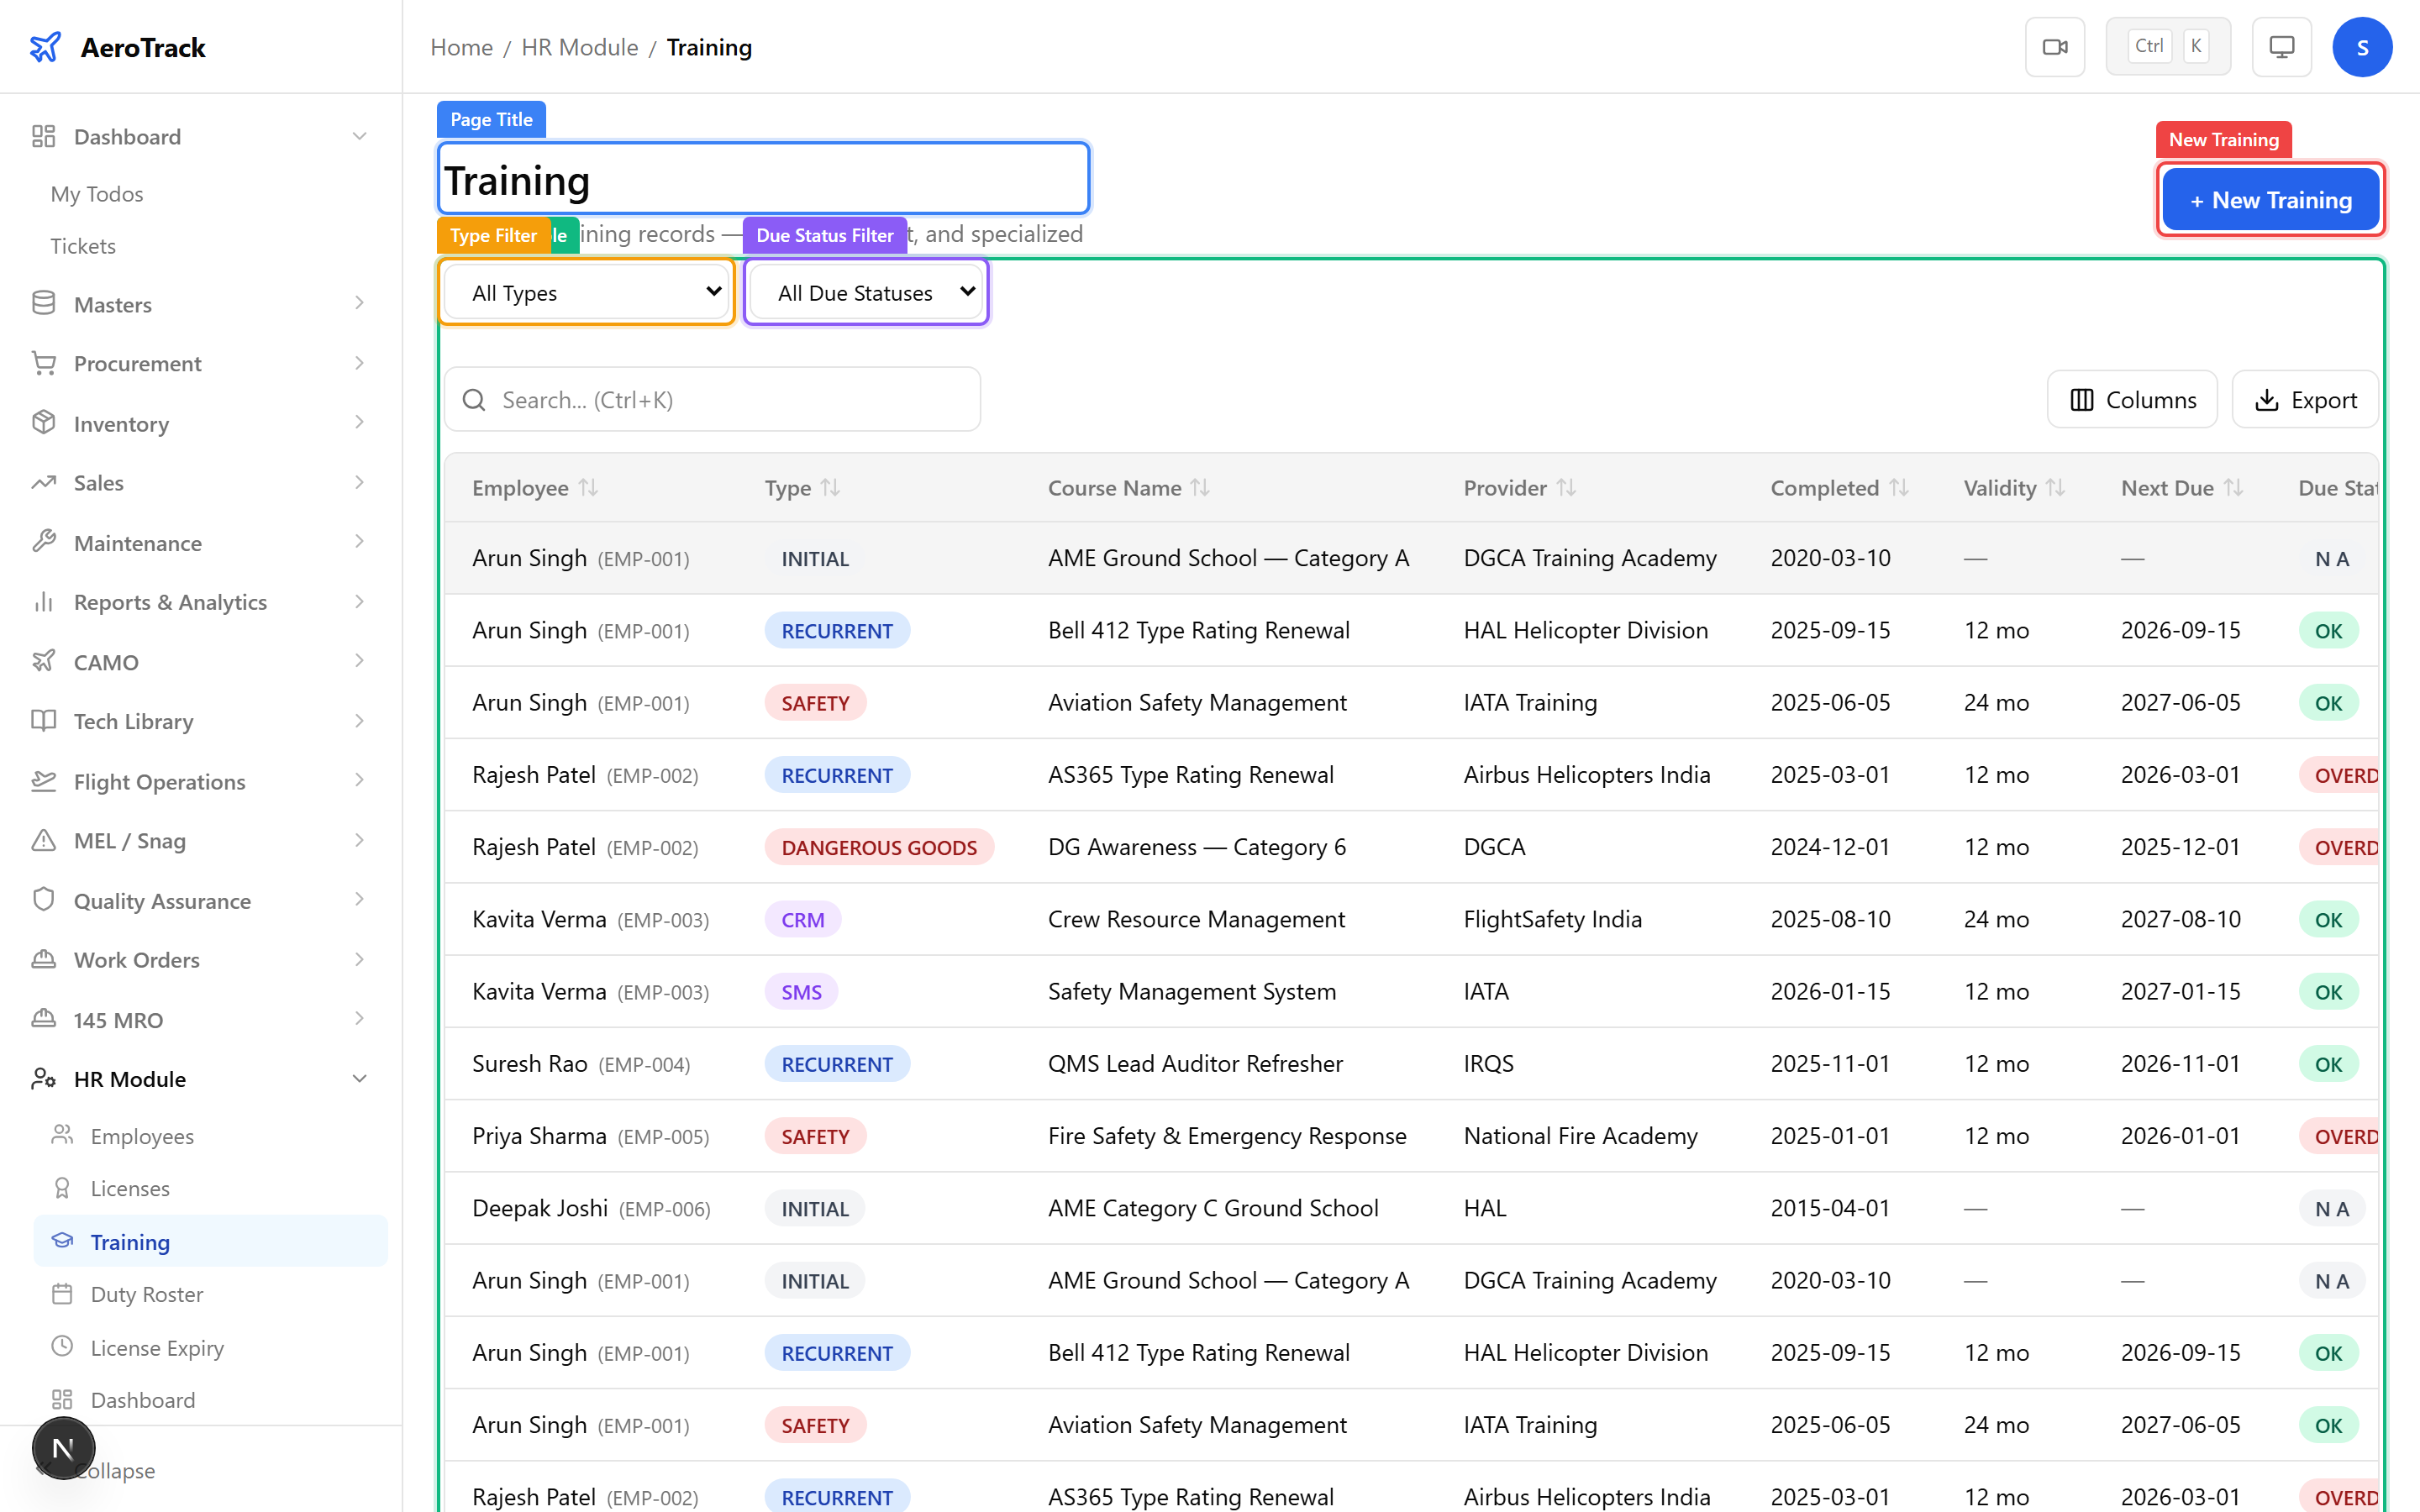Screen dimensions: 2420x1512
Task: Click the Procurement shopping cart icon
Action: 43,362
